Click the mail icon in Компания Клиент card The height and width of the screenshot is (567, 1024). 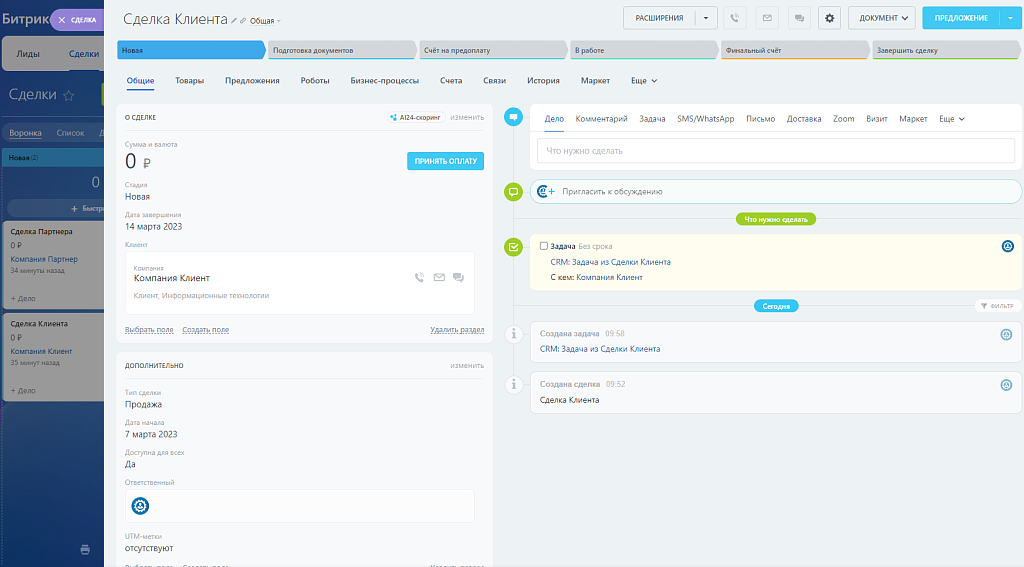pos(439,278)
